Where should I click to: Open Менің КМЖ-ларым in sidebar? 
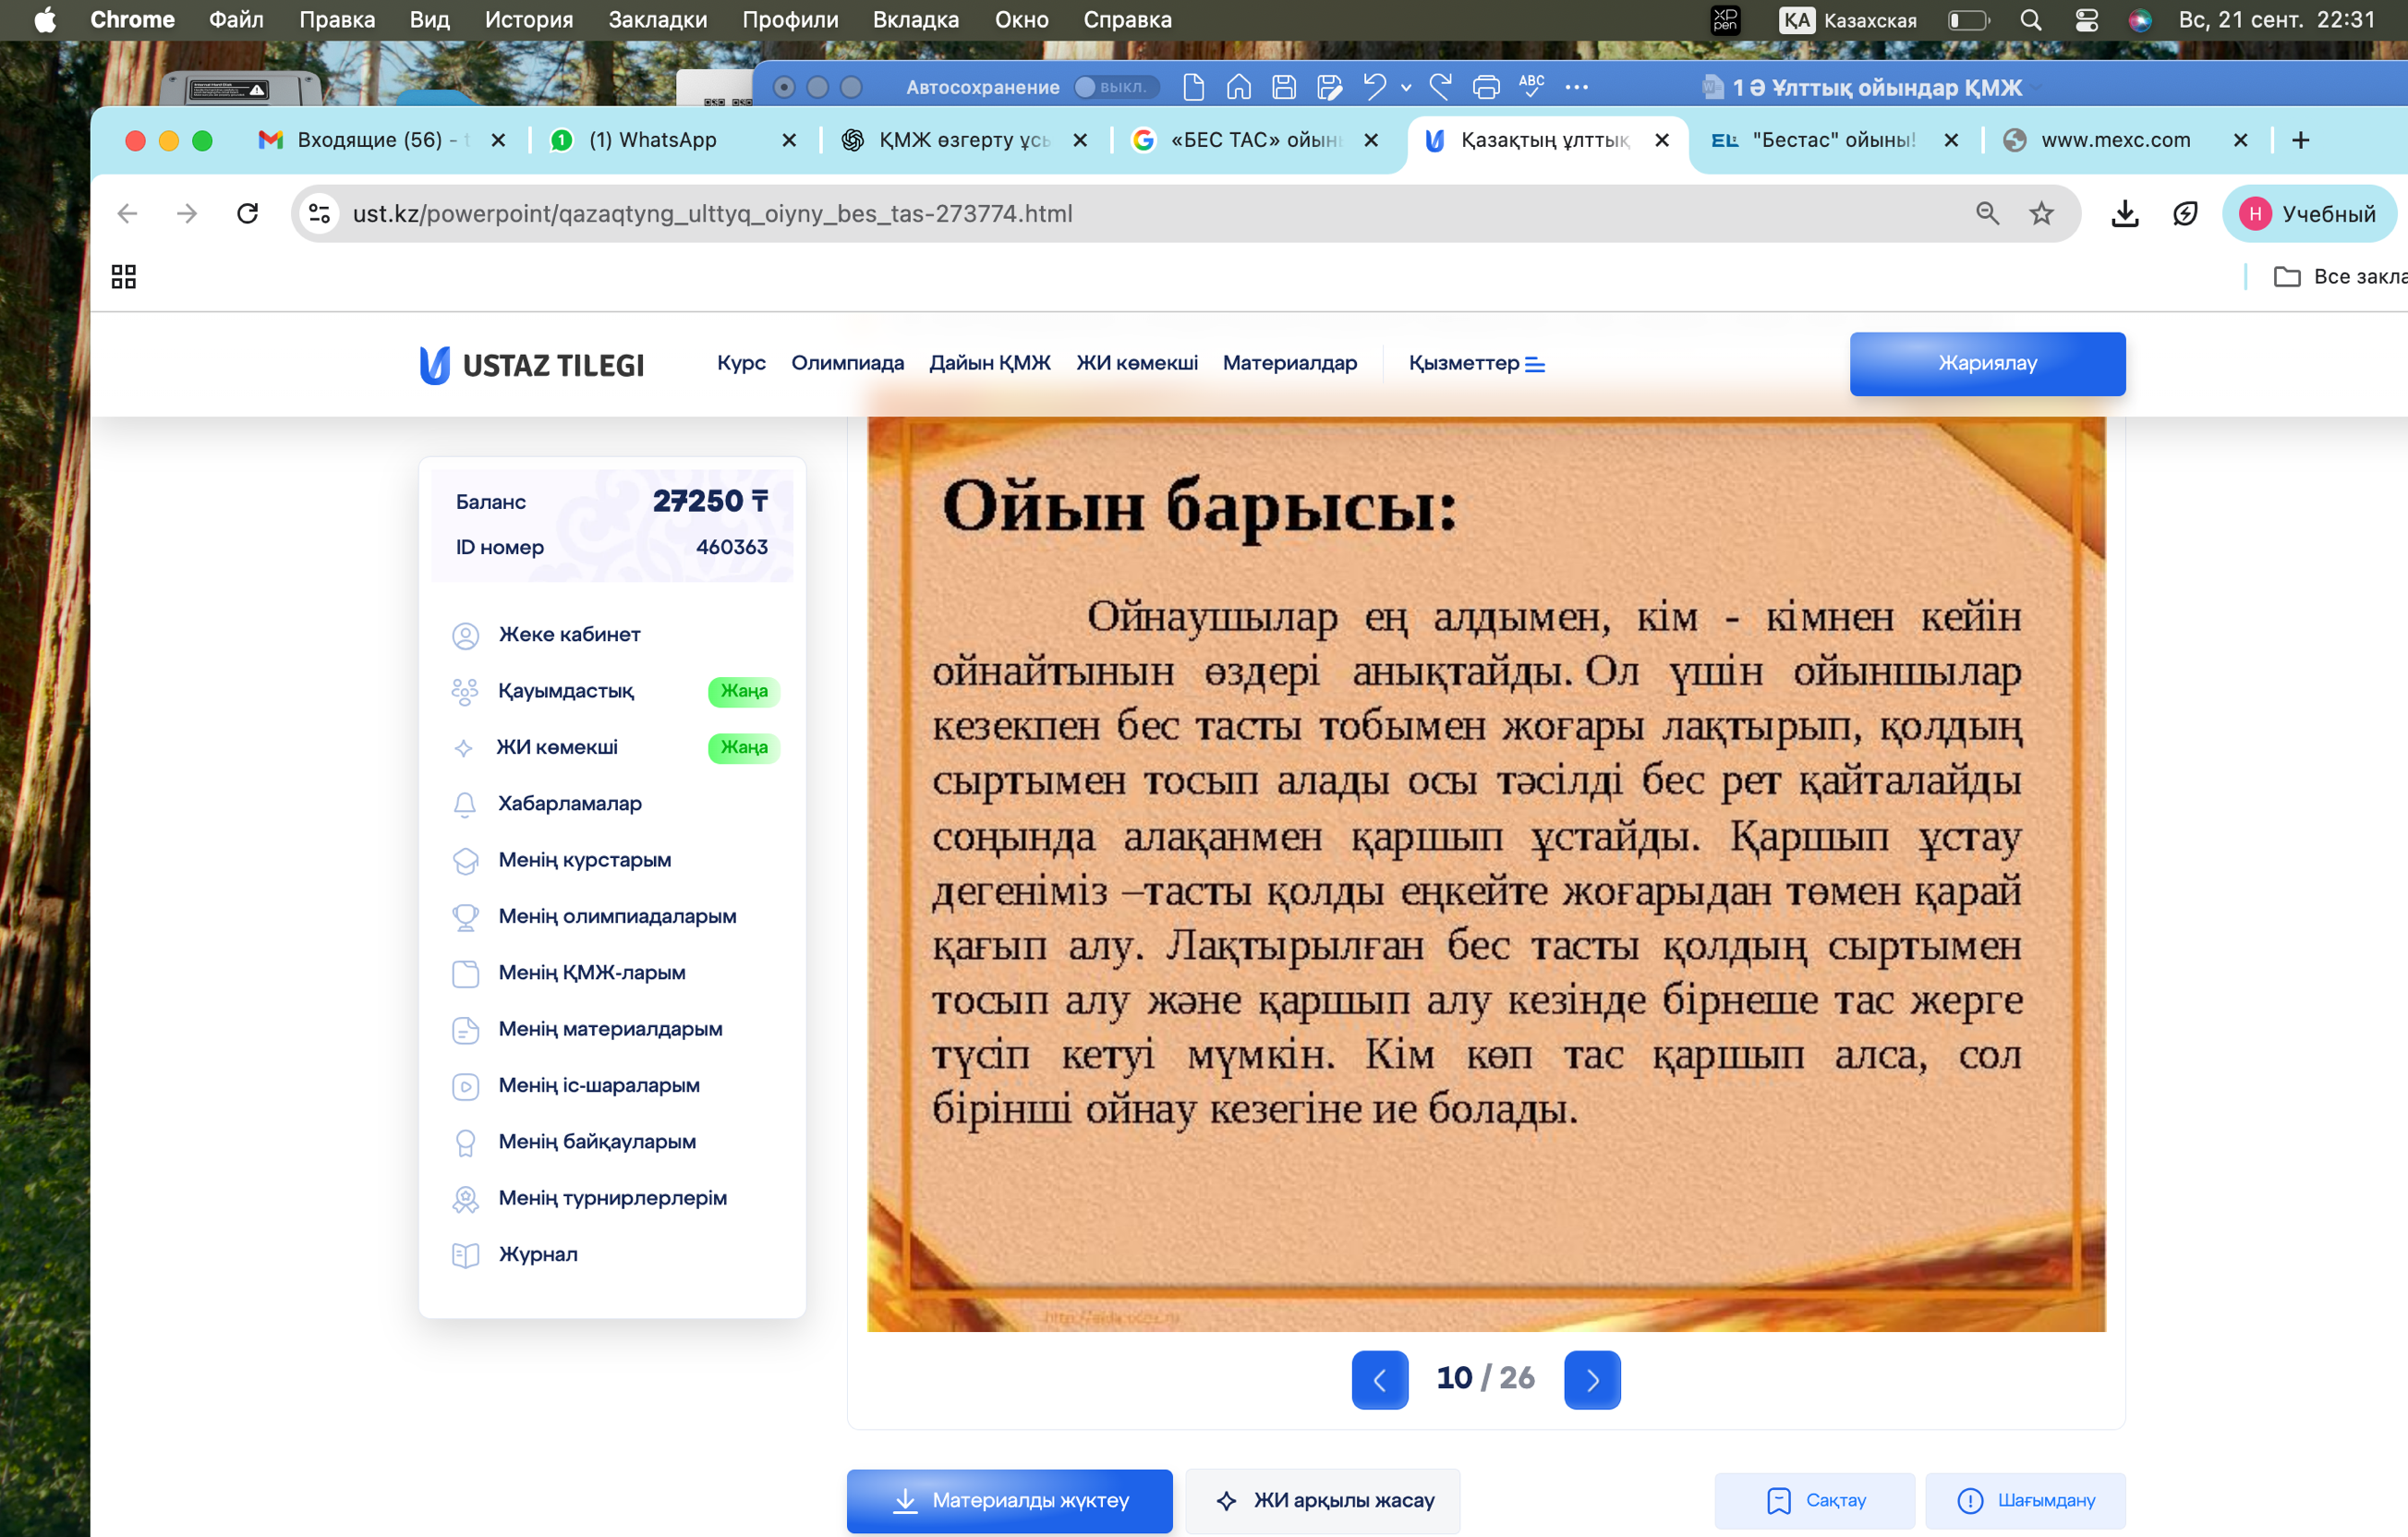pyautogui.click(x=591, y=972)
